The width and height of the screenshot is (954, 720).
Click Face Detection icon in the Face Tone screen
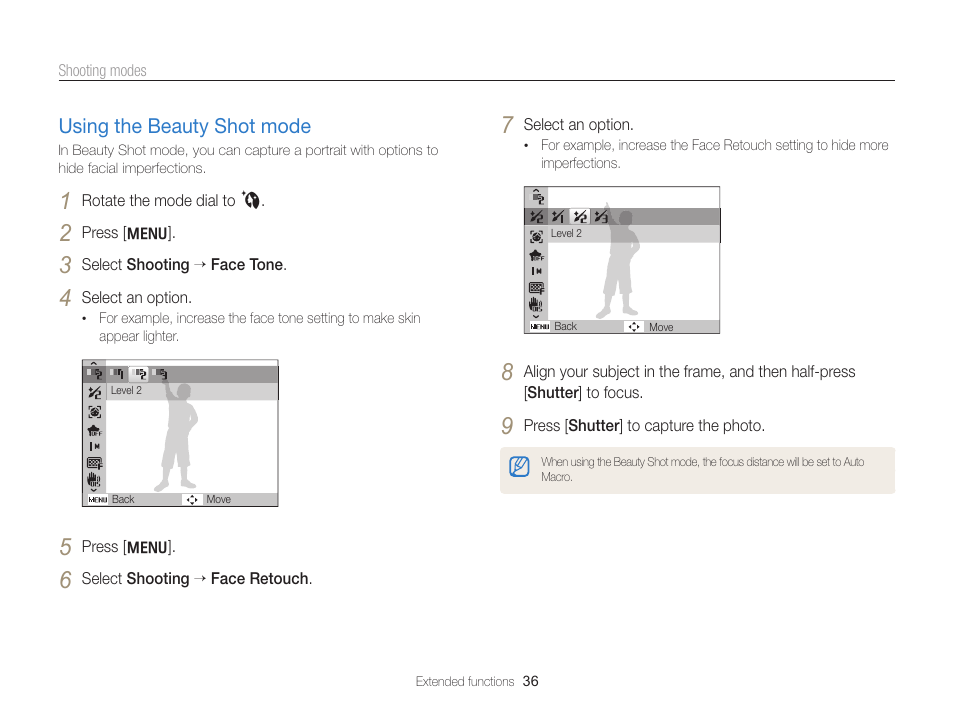pos(94,412)
